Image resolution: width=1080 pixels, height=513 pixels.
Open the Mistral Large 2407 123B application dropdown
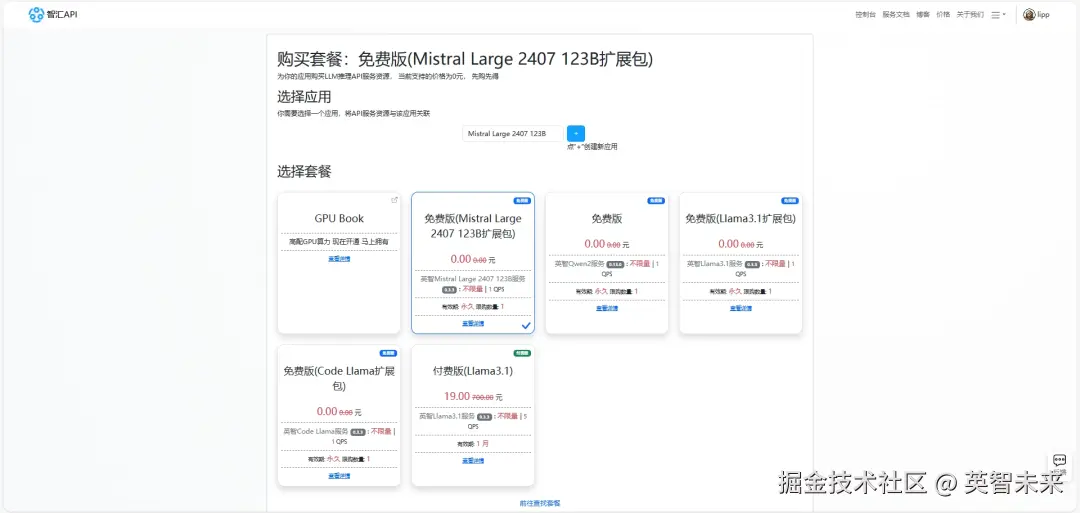coord(512,134)
